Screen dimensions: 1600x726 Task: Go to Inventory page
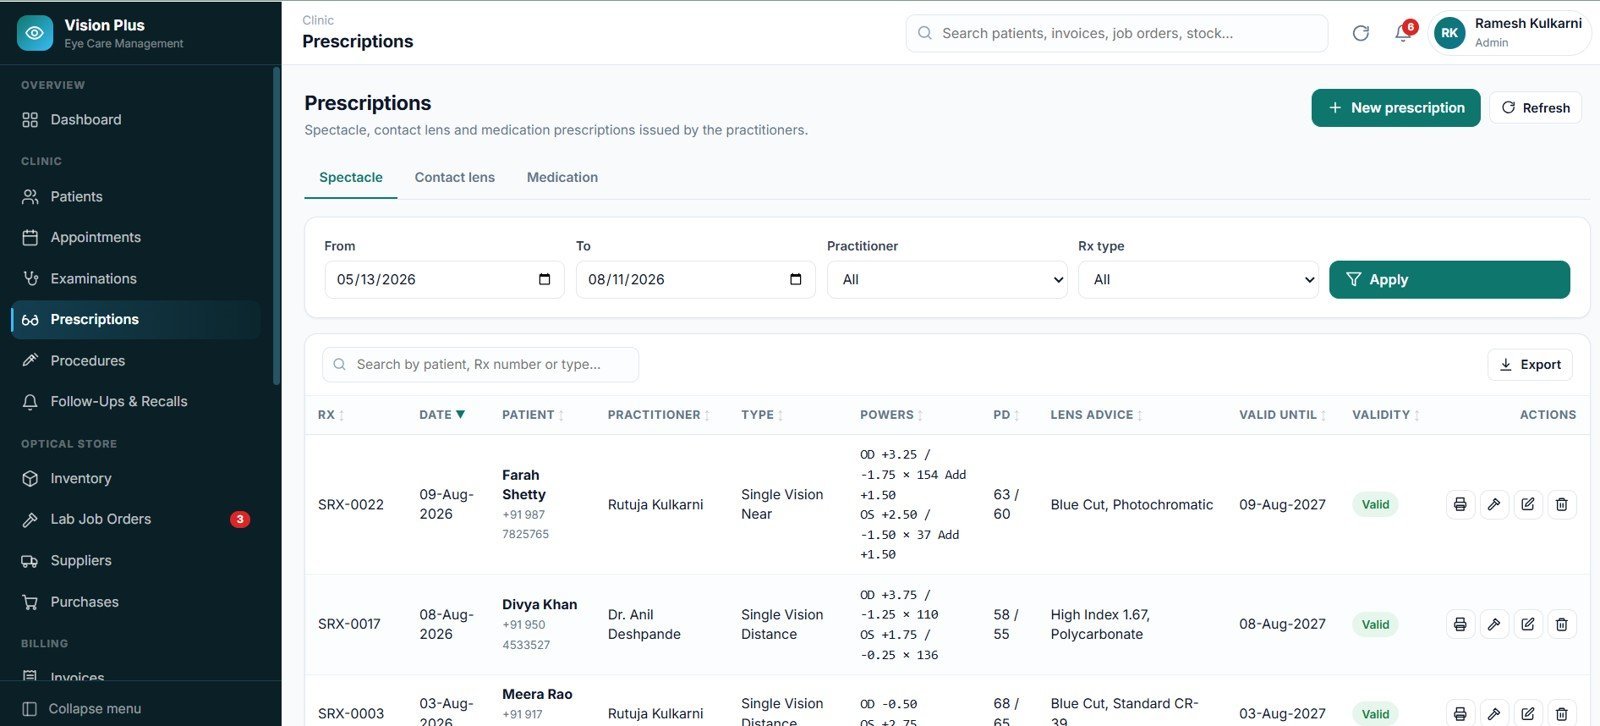click(135, 479)
